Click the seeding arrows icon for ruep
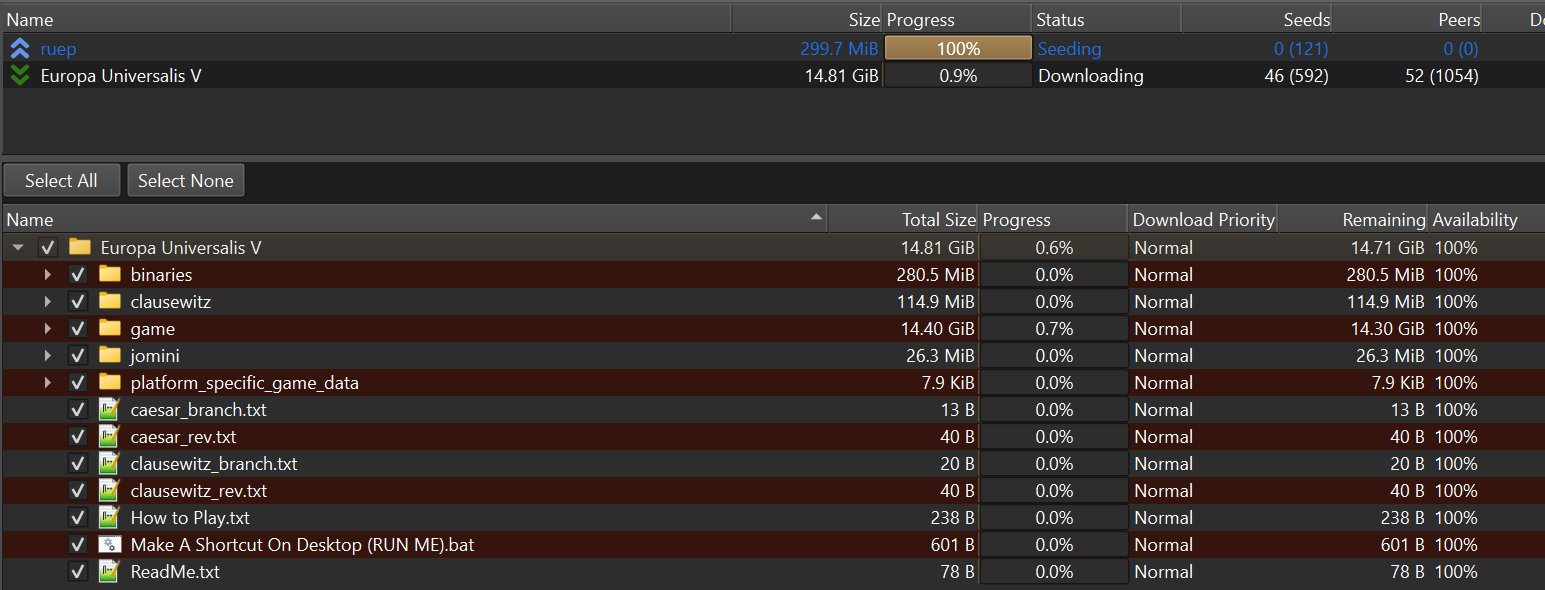The height and width of the screenshot is (590, 1545). 20,48
